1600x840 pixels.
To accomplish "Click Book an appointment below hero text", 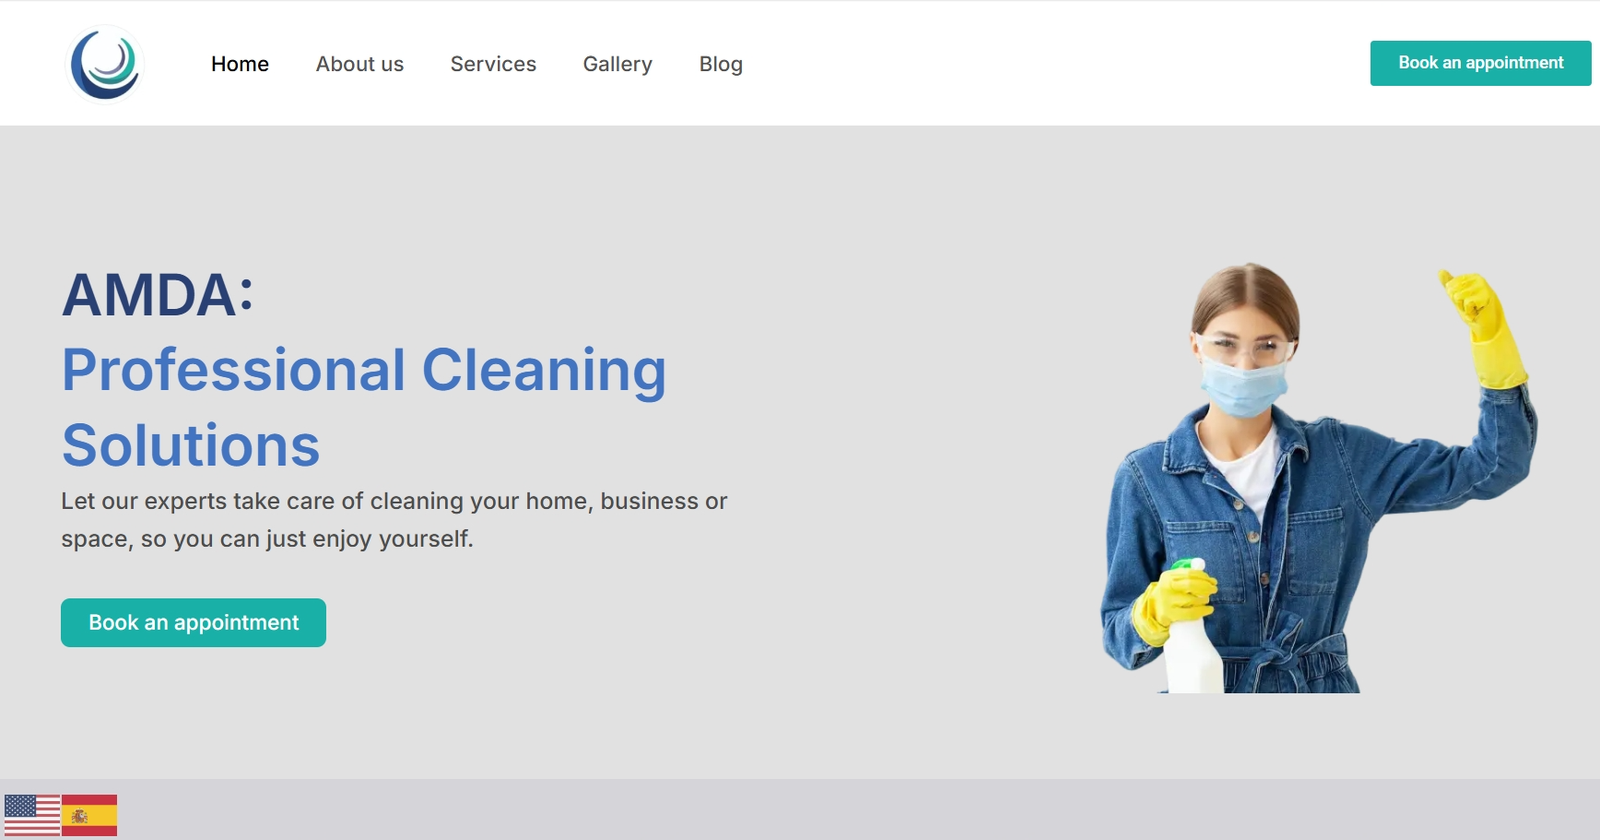I will pyautogui.click(x=194, y=623).
